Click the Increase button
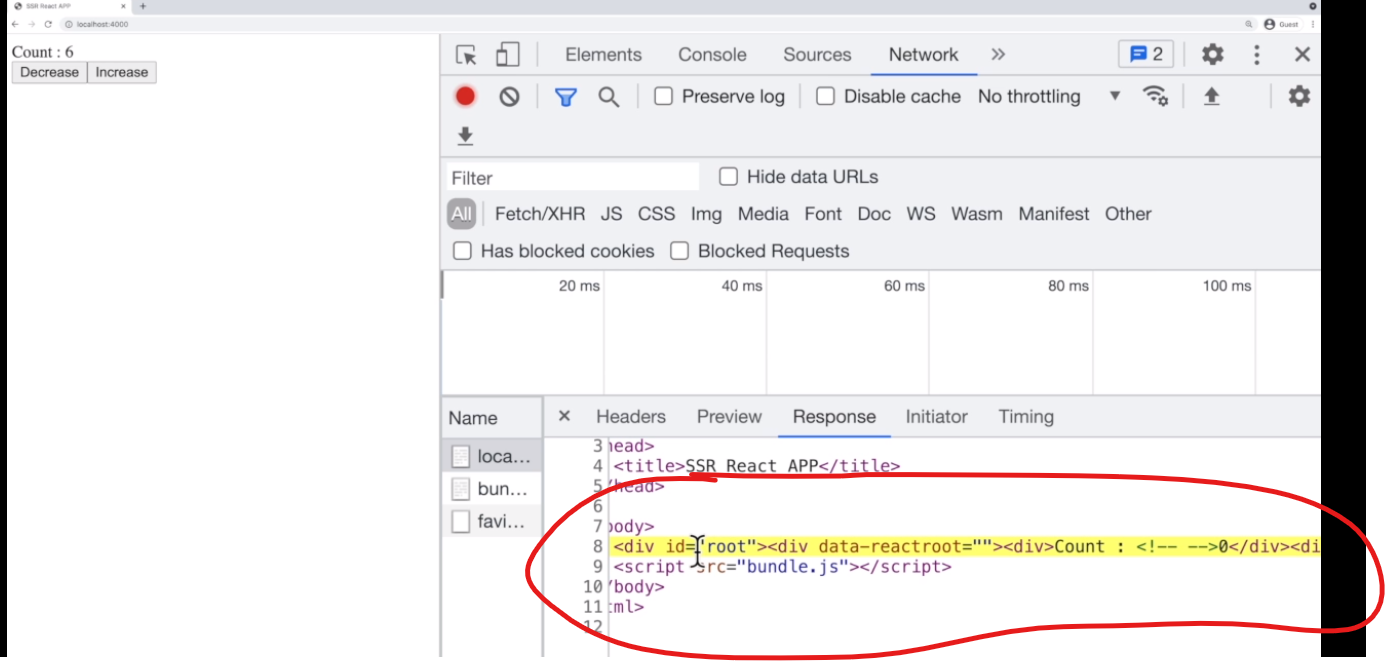The height and width of the screenshot is (664, 1392). tap(122, 72)
